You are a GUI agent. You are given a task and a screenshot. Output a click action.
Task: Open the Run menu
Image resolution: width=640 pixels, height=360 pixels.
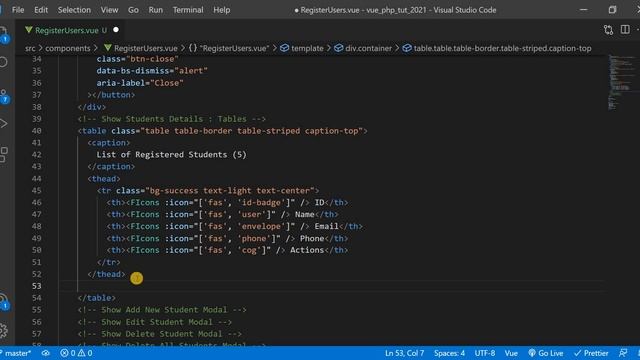(156, 10)
